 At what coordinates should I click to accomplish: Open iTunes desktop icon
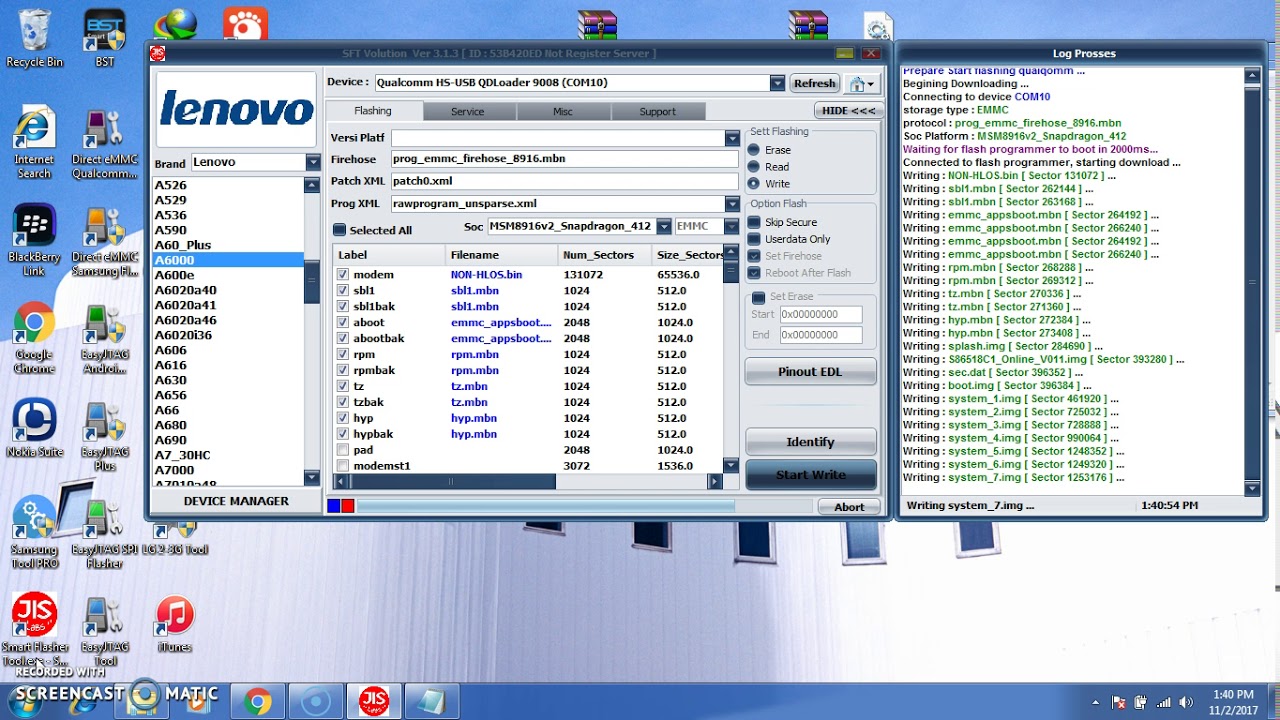175,624
